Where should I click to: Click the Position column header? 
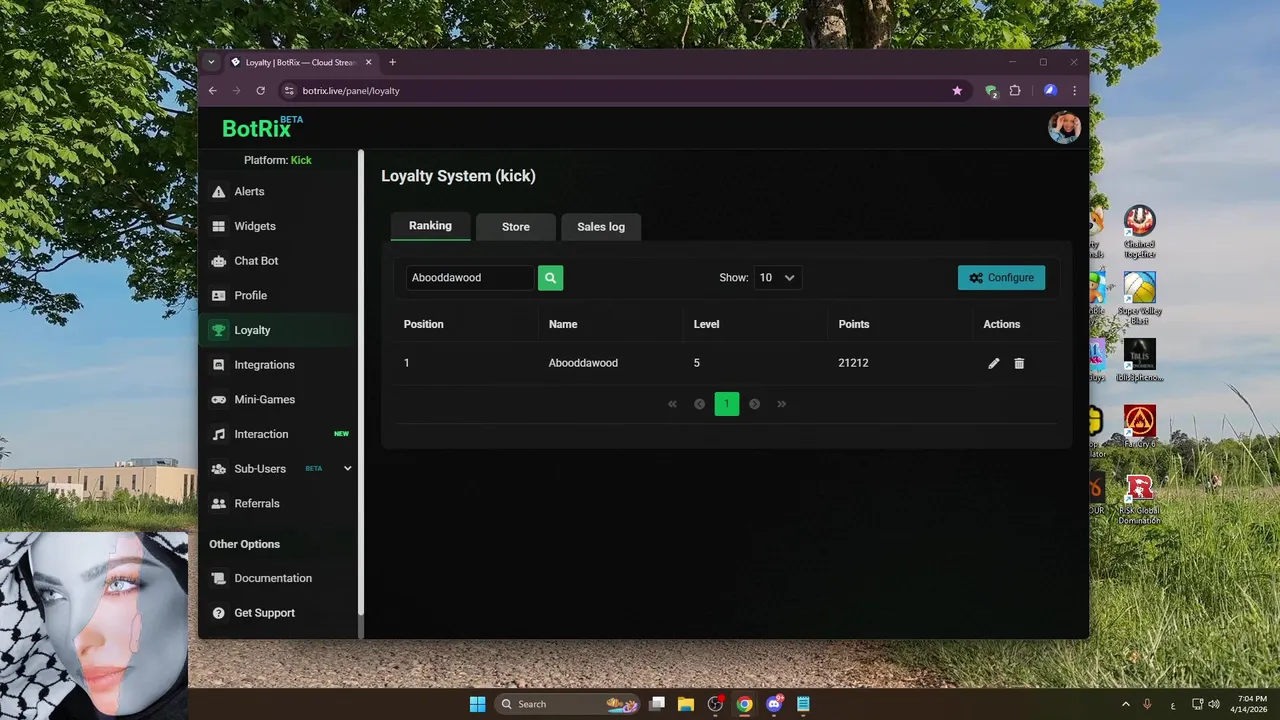(x=424, y=324)
